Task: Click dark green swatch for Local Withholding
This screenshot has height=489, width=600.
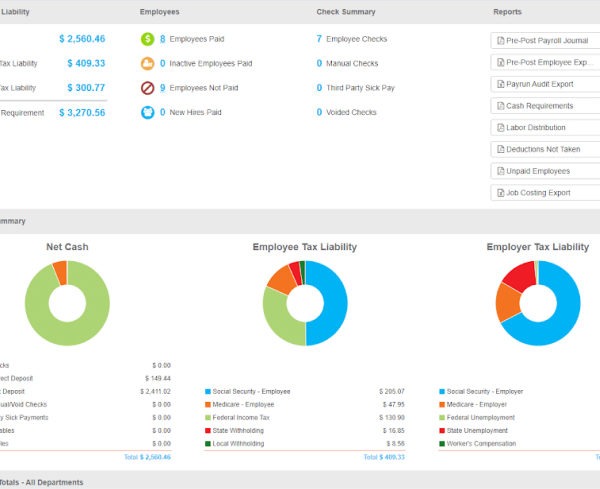Action: [x=208, y=444]
